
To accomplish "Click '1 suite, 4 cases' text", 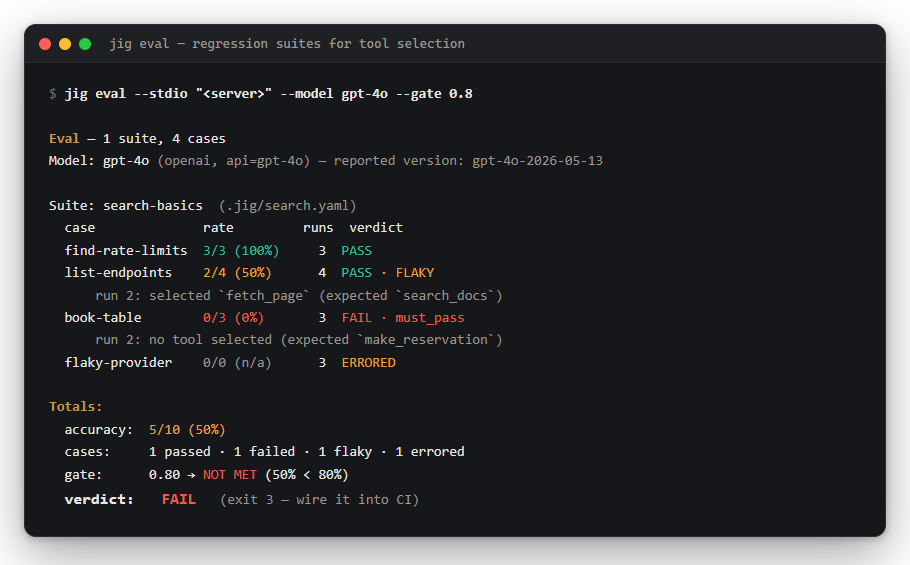I will (164, 139).
